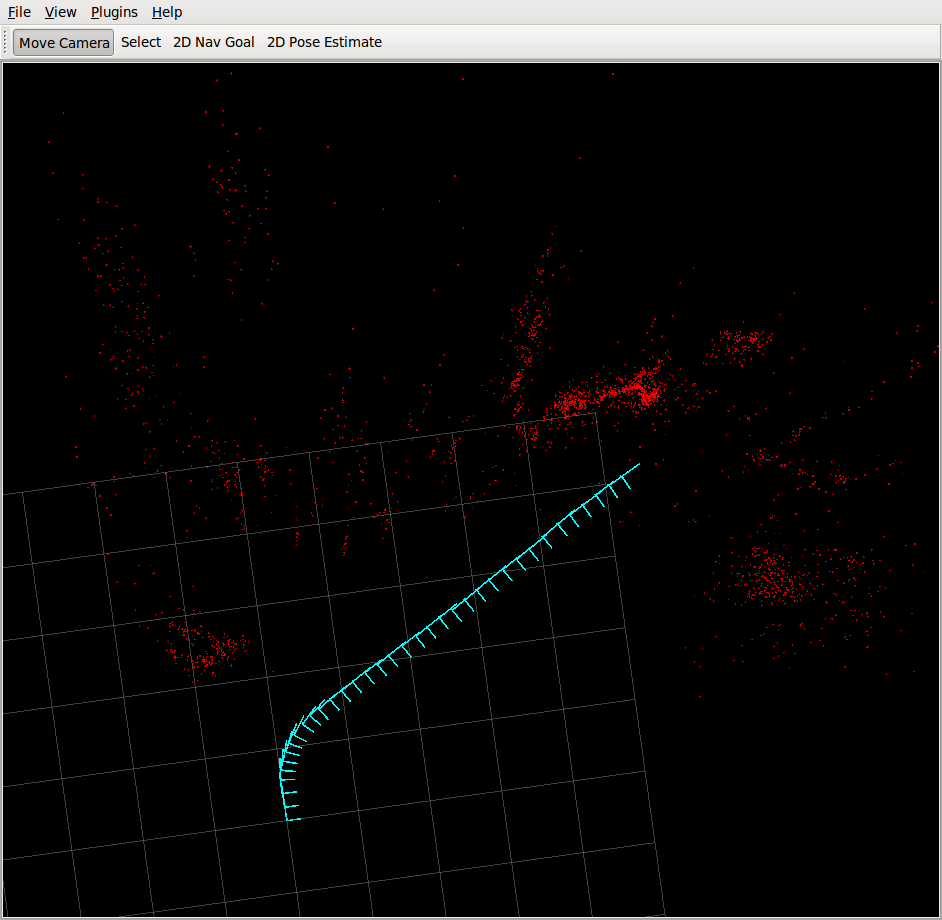Click the toolbar drag handle
The height and width of the screenshot is (920, 942).
coord(5,43)
